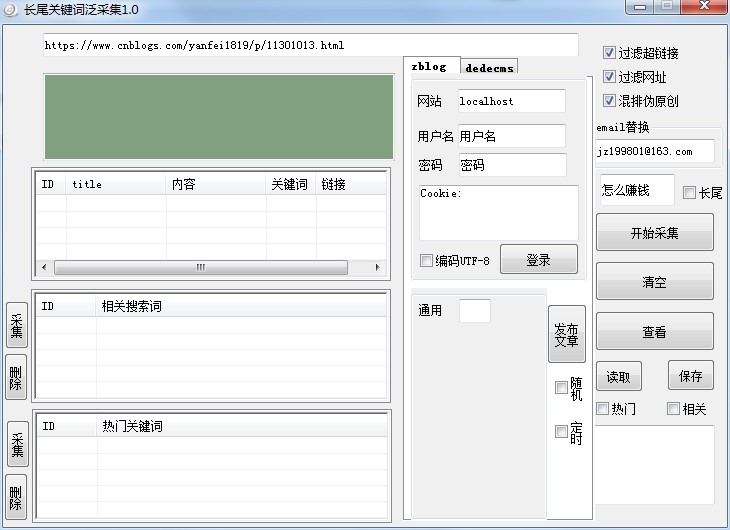Click 删除 button beside 相关搜索词 list
This screenshot has width=730, height=530.
tap(16, 377)
